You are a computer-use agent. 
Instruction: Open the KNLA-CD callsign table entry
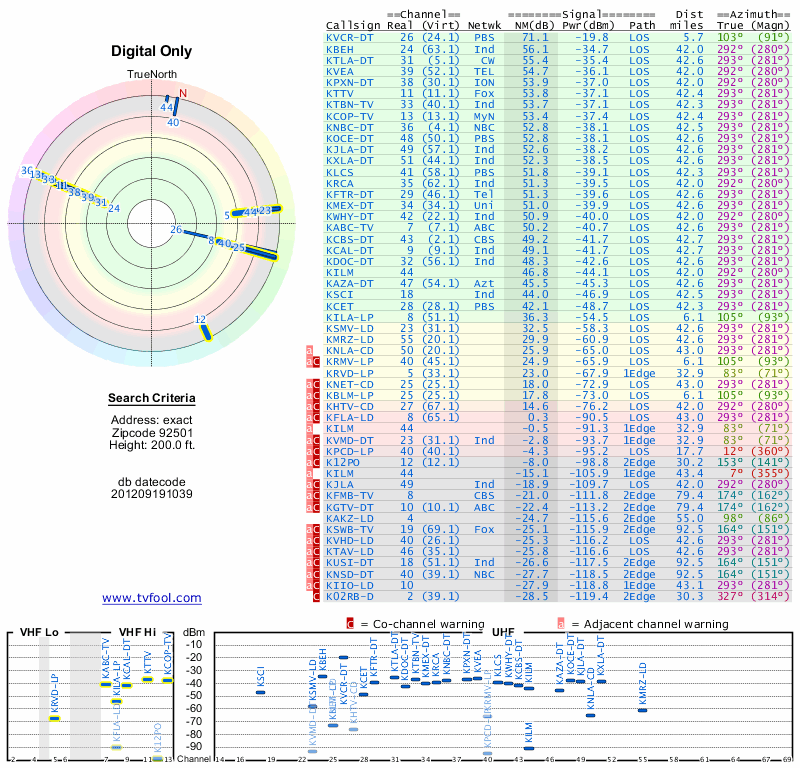point(349,351)
